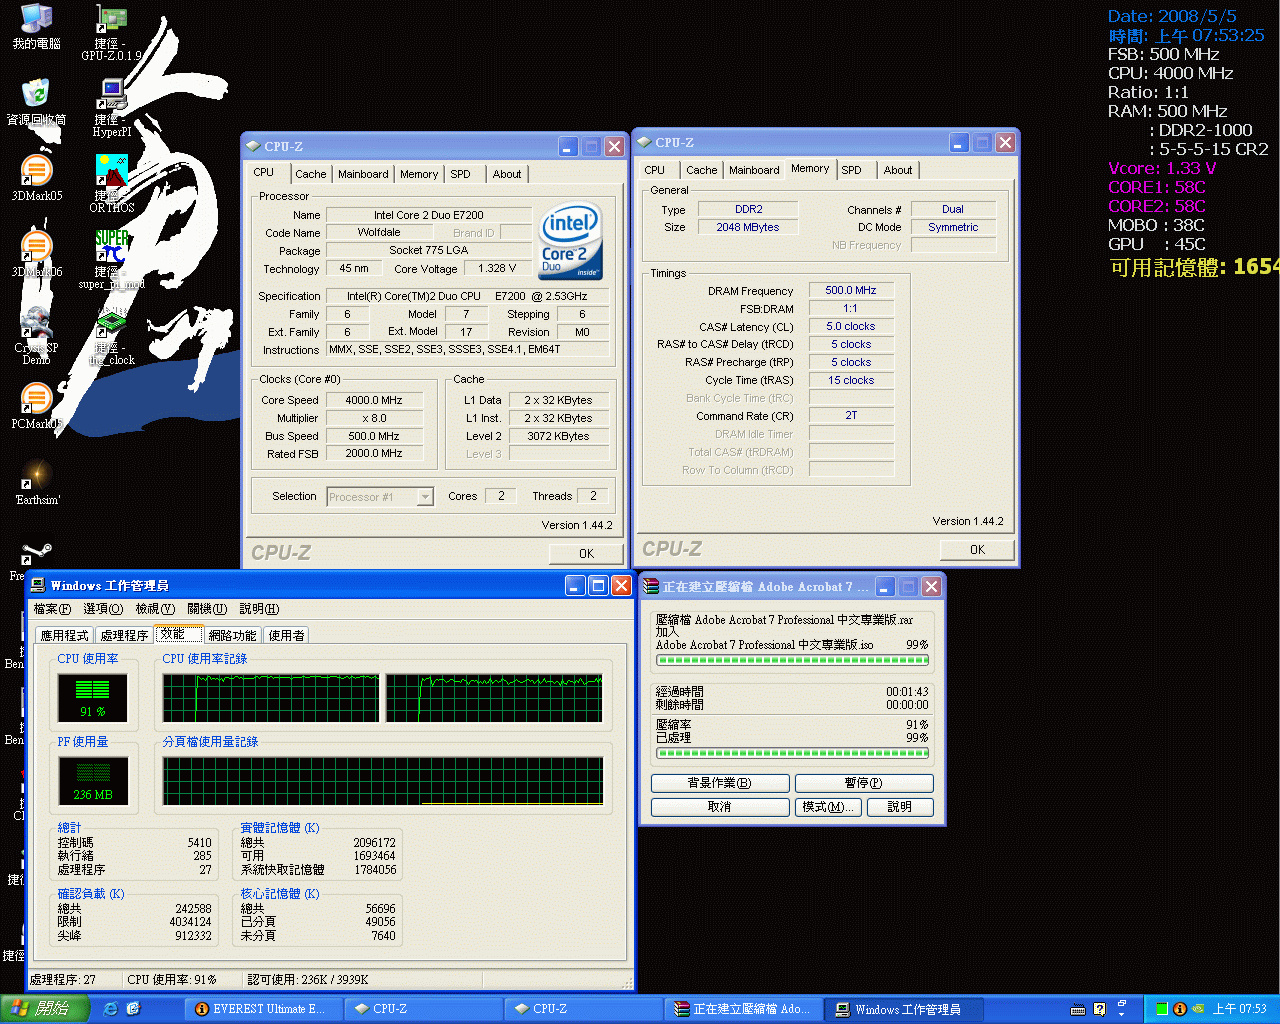Open SPD tab in left CPU-Z window

point(460,174)
